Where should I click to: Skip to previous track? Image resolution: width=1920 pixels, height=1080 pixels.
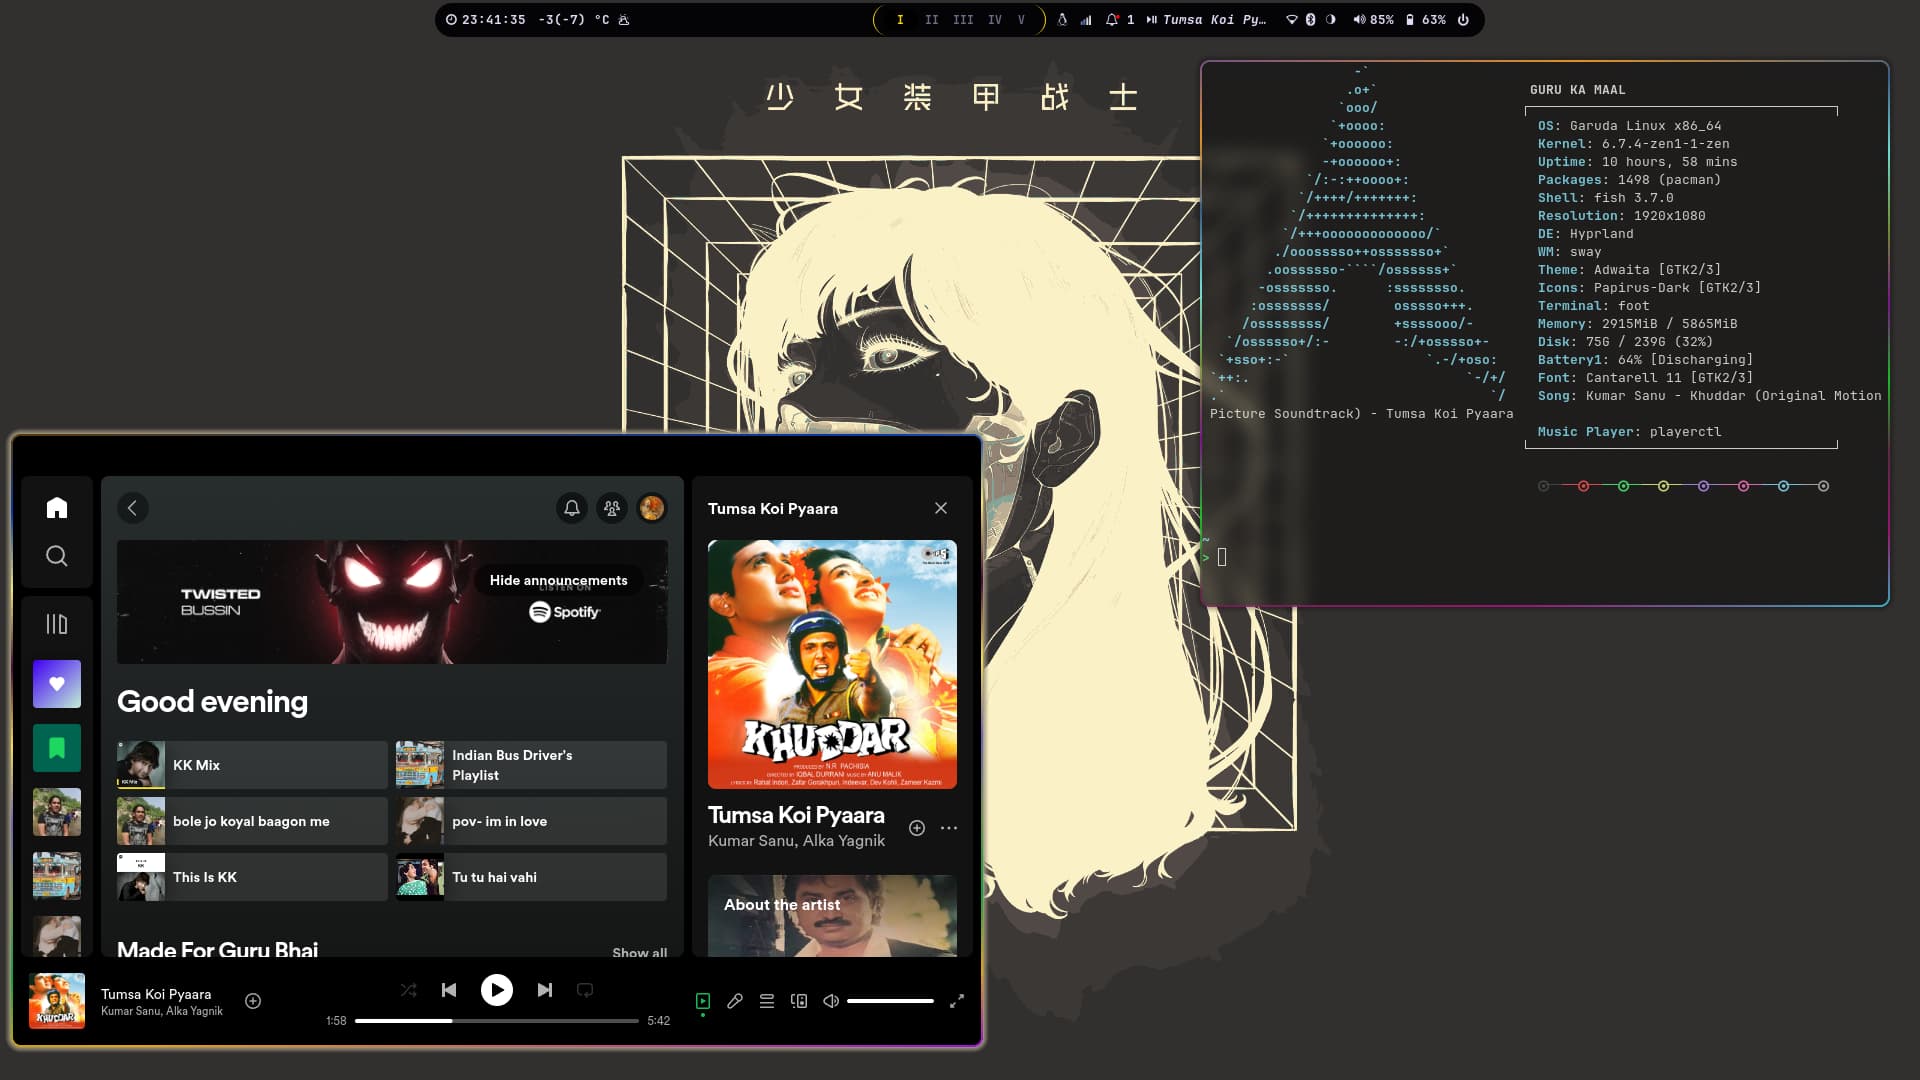coord(449,990)
